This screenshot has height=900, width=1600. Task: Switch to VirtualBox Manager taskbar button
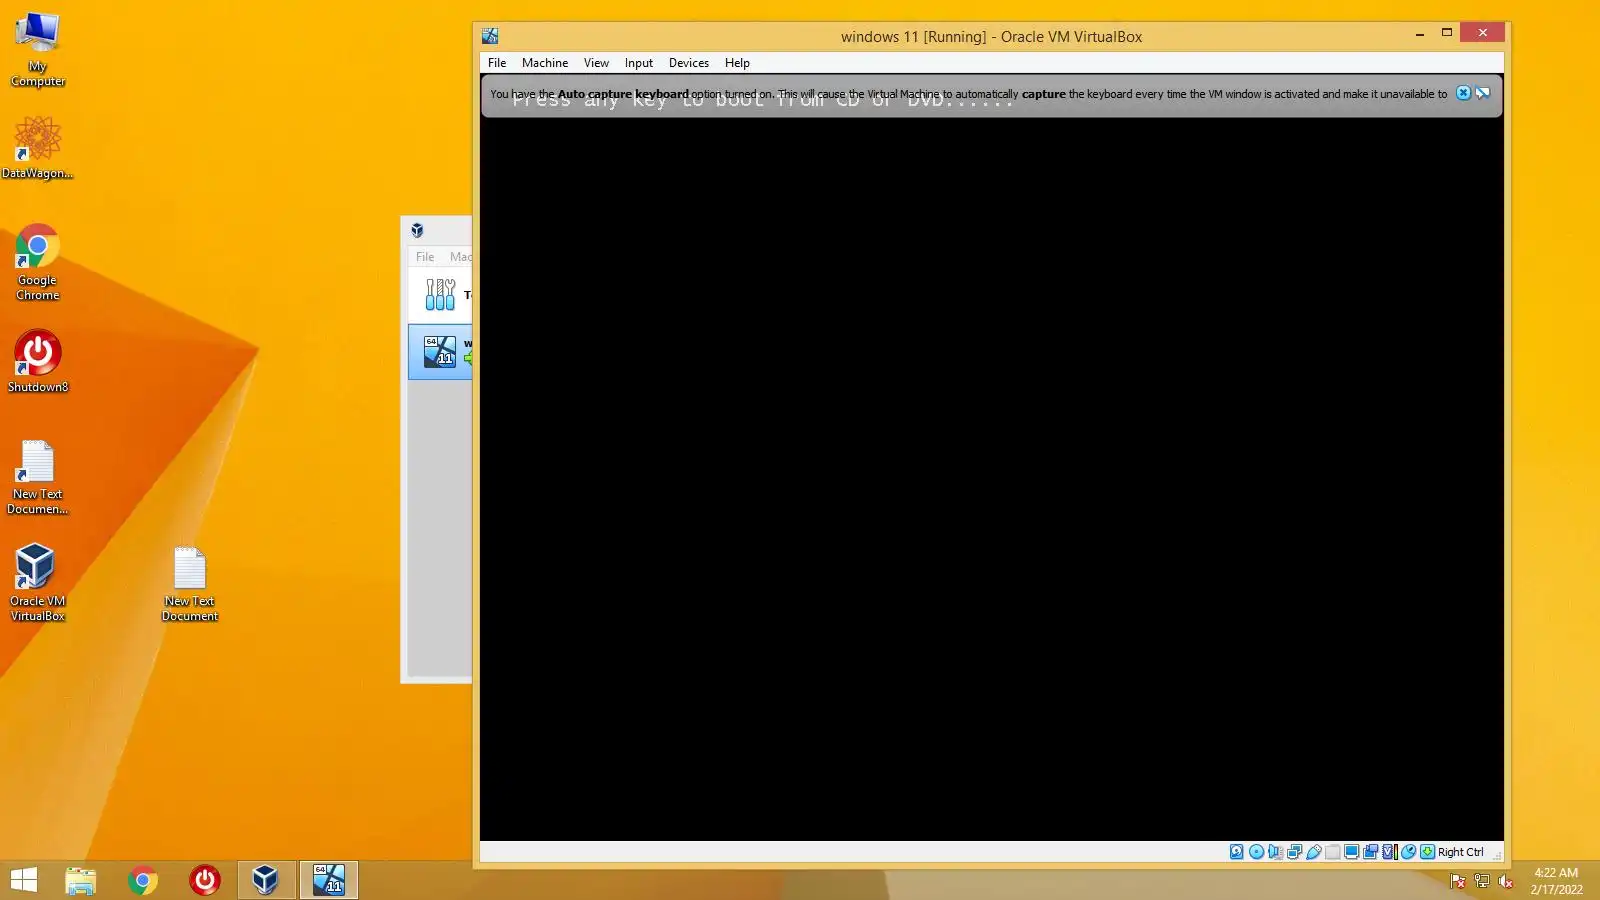click(x=266, y=880)
